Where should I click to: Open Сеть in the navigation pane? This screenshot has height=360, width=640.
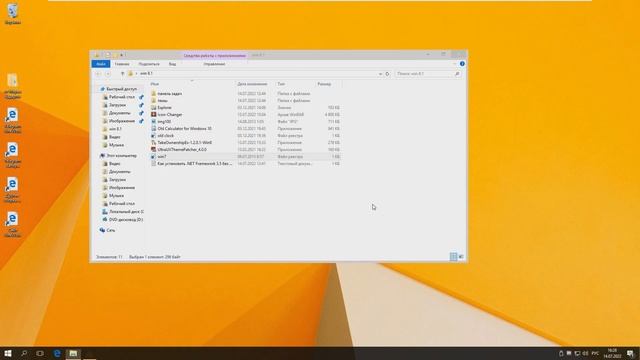[x=111, y=230]
